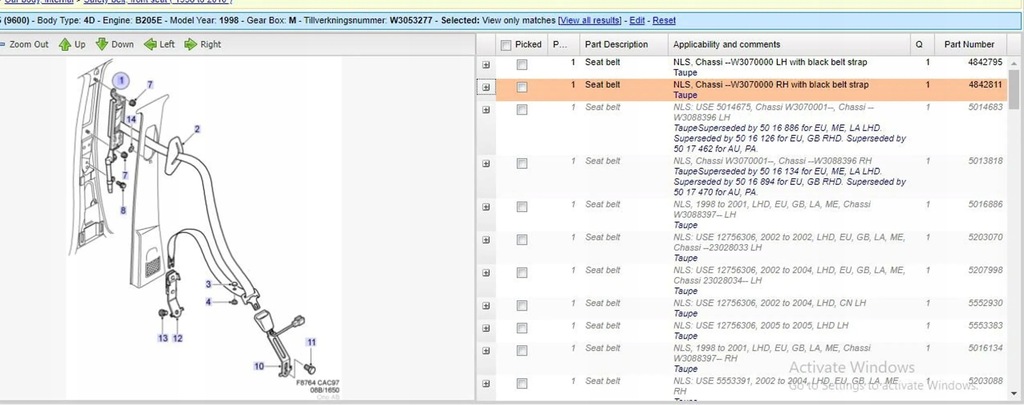The height and width of the screenshot is (405, 1024).
Task: Select callout number 12 in the diagram
Action: tap(178, 338)
